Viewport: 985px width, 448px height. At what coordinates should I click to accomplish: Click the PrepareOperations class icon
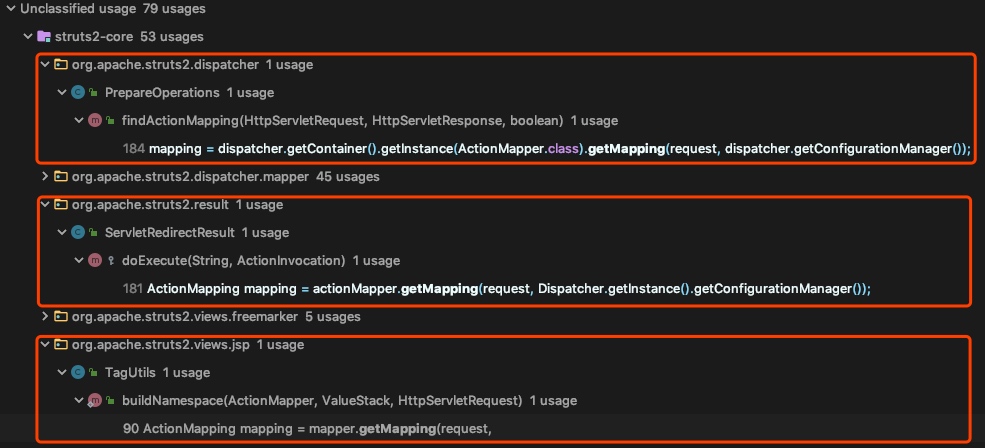pyautogui.click(x=78, y=92)
